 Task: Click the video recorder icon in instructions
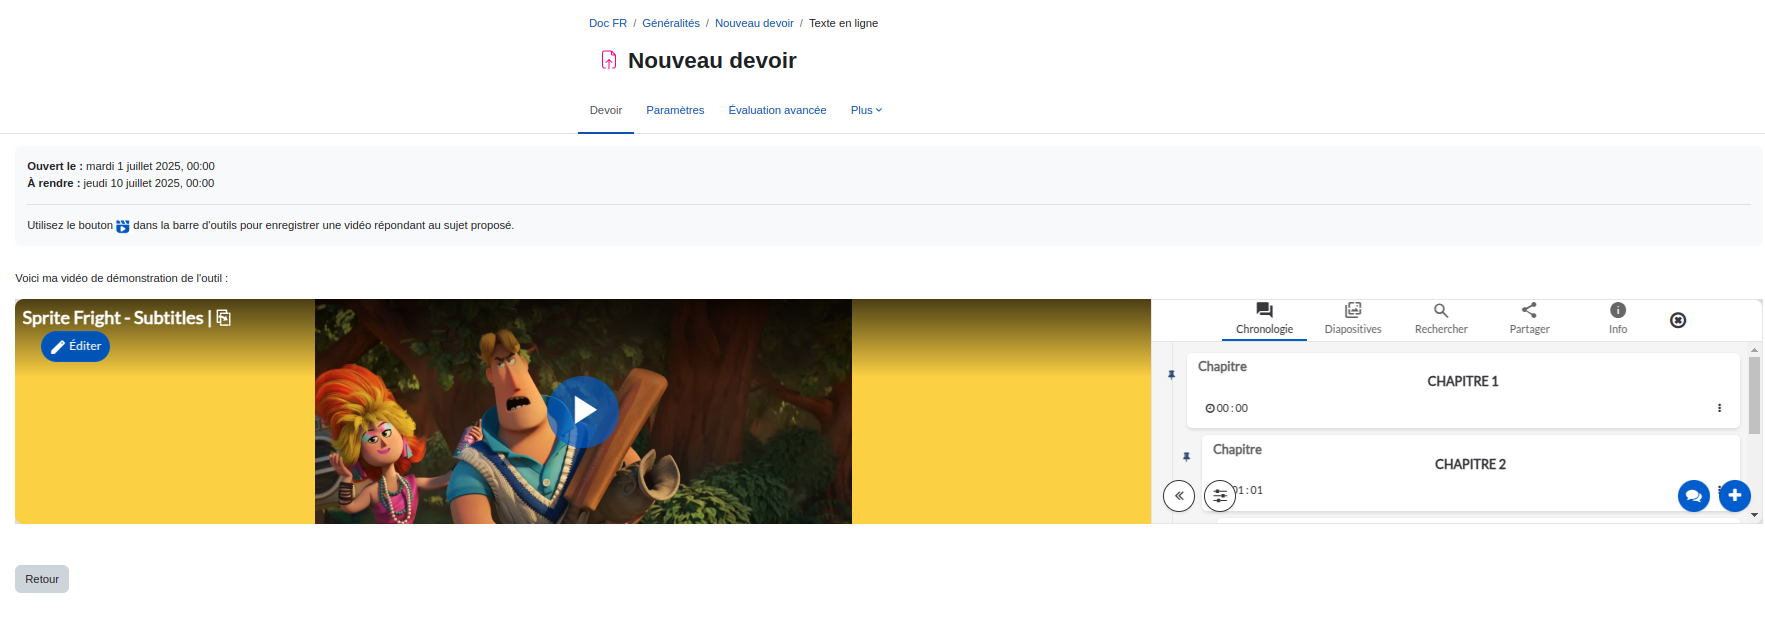click(122, 226)
